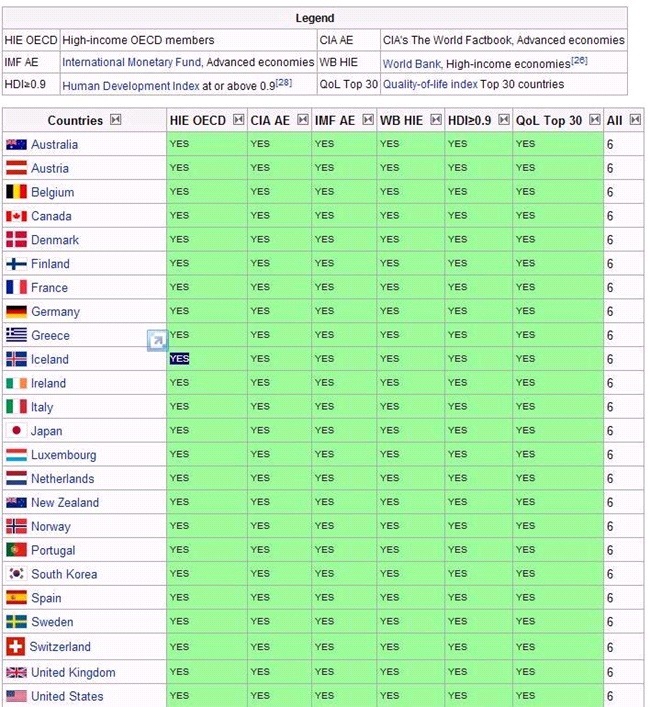Click the Switzerland flag icon
Screen dimensions: 650x707
15,647
